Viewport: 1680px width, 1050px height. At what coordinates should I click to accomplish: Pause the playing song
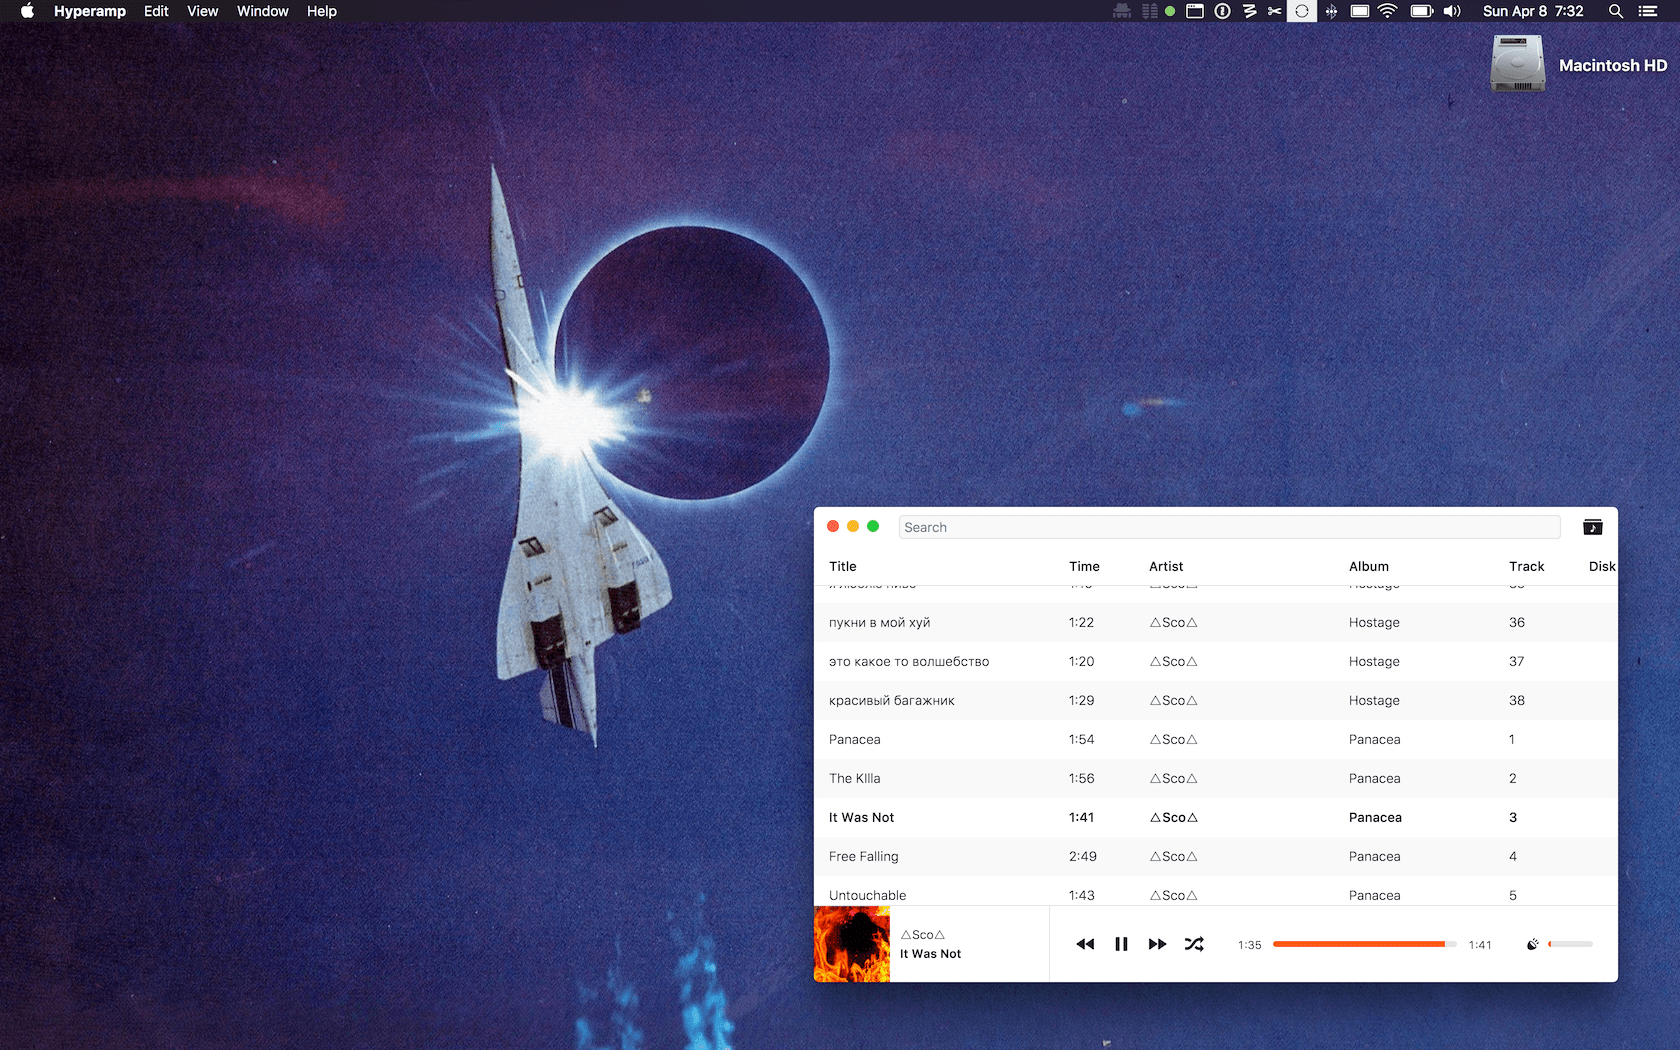click(1121, 944)
